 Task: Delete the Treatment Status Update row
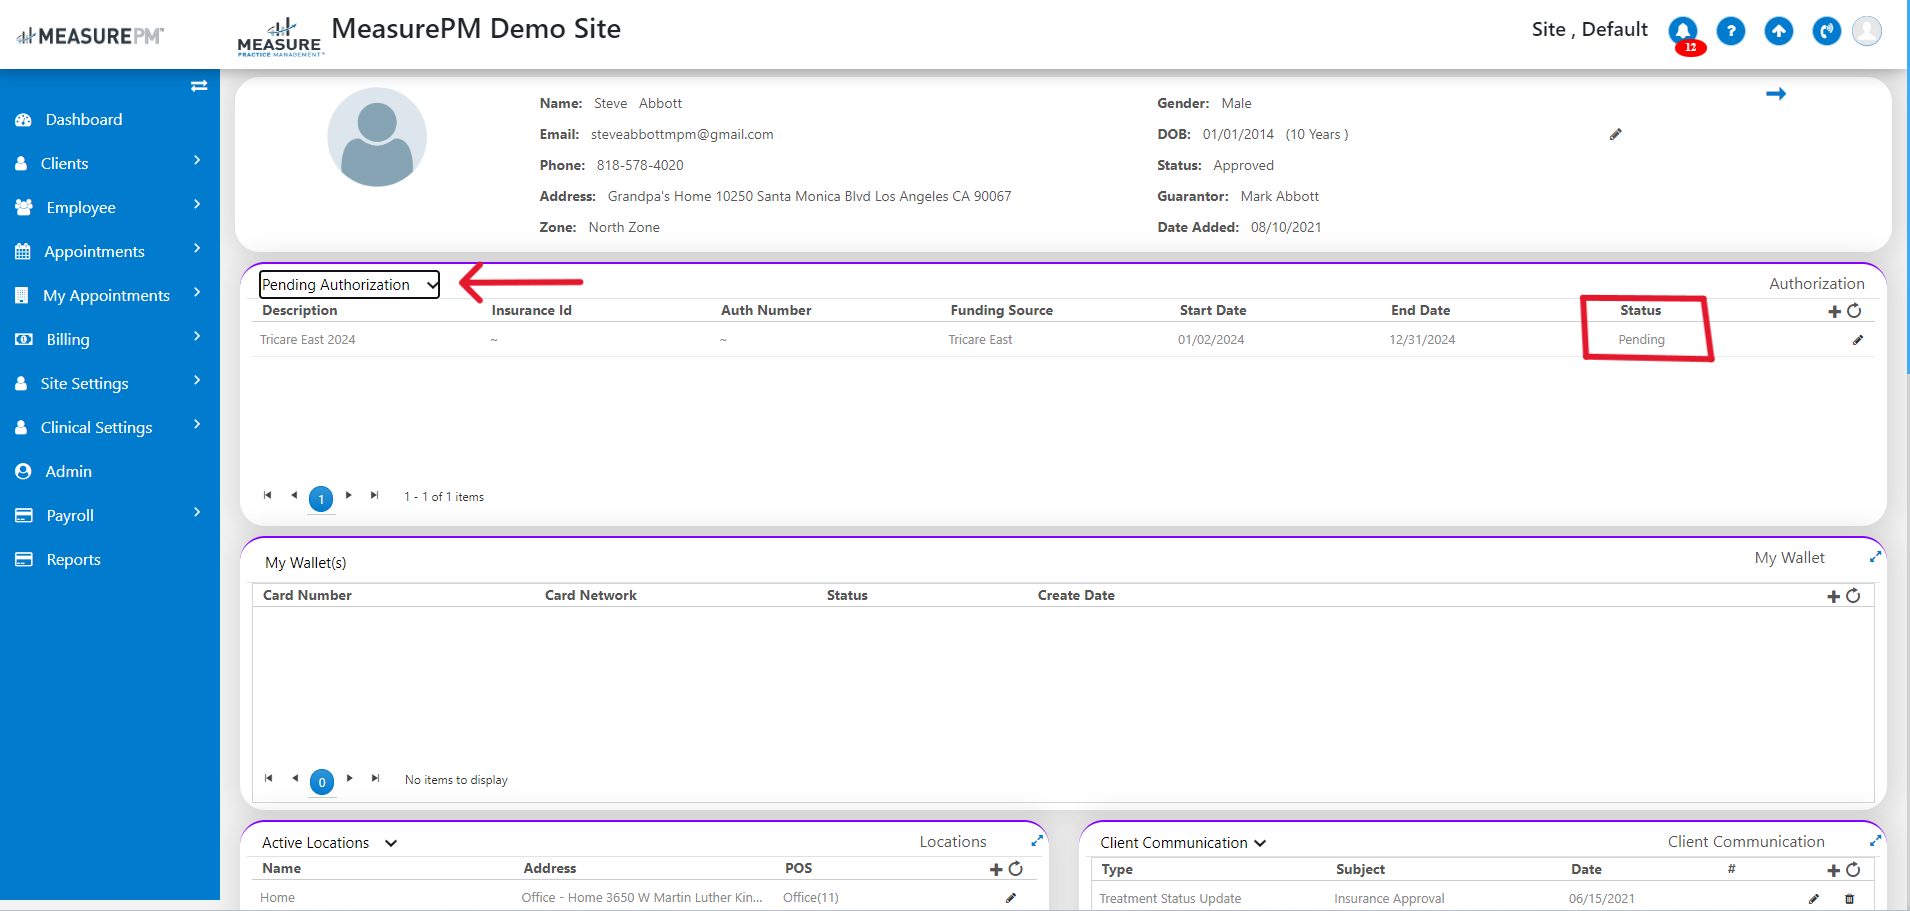[x=1849, y=899]
